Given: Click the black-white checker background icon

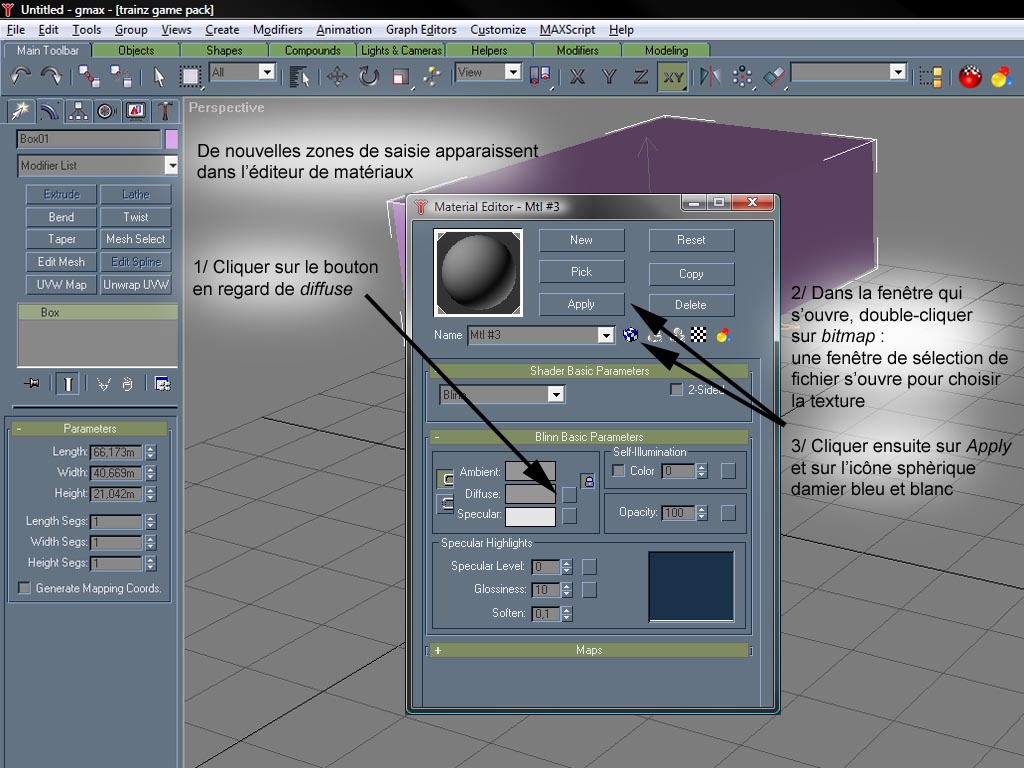Looking at the screenshot, I should point(700,335).
